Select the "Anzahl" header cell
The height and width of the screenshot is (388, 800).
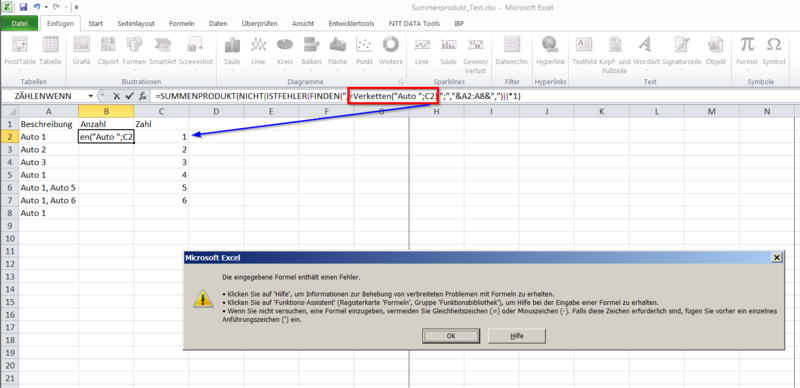106,124
